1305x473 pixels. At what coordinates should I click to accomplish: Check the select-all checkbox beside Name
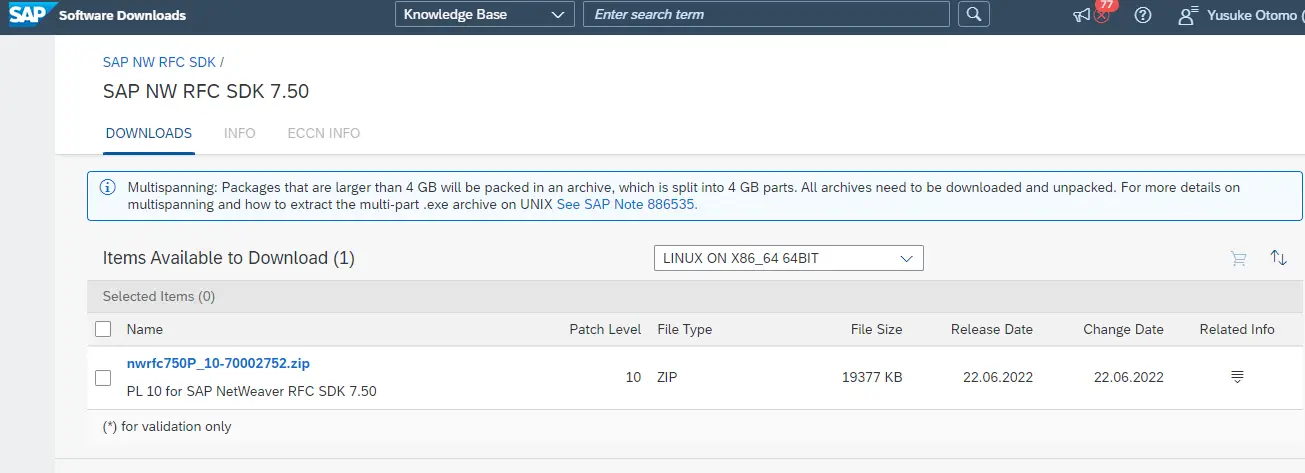[x=103, y=329]
